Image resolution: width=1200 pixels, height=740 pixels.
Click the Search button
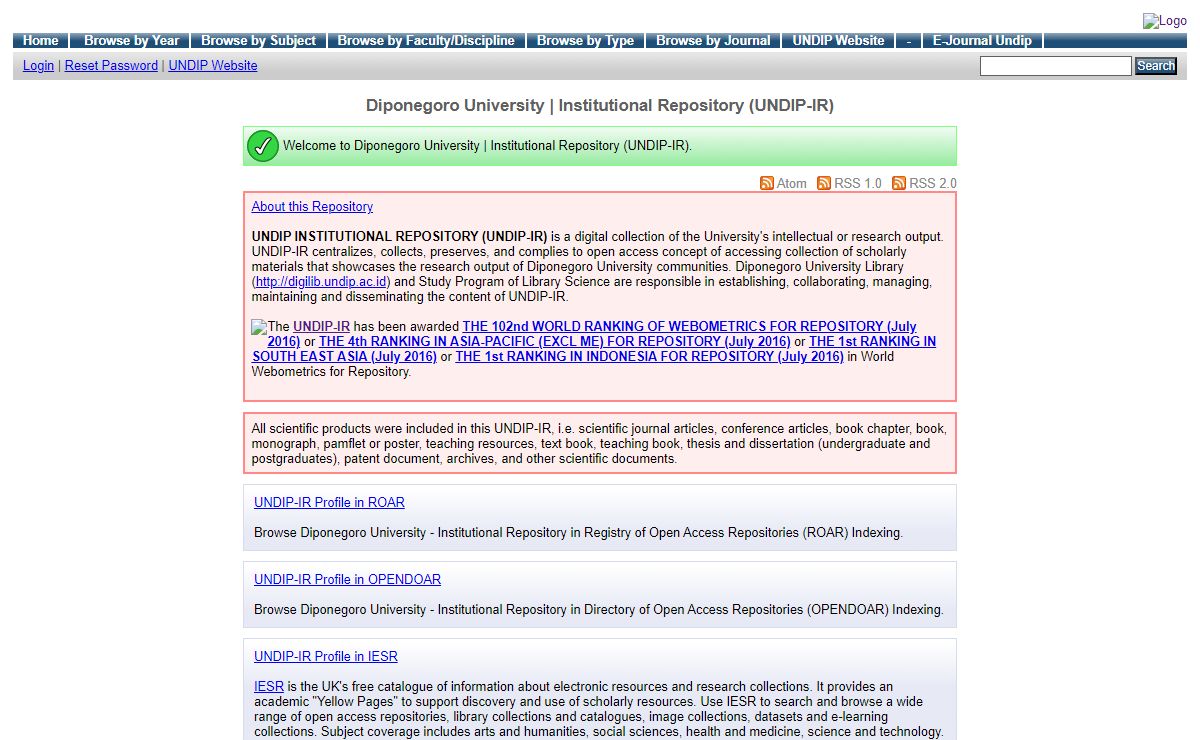tap(1156, 66)
